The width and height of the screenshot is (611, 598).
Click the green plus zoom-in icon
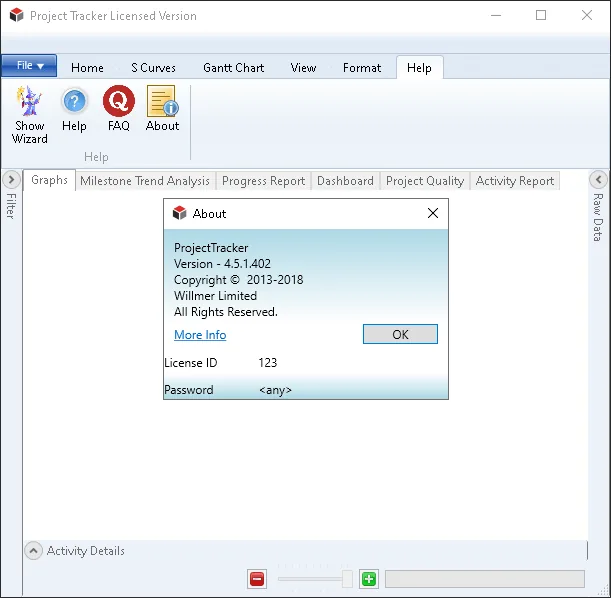(369, 579)
